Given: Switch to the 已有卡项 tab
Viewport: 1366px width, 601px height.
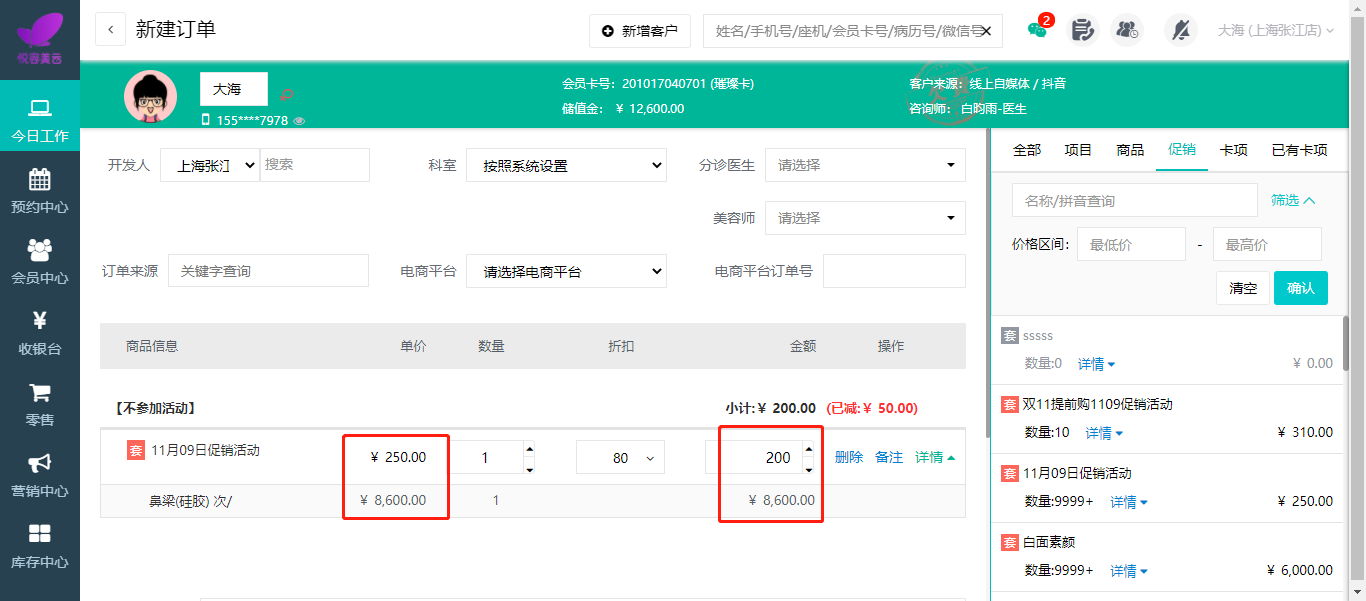Looking at the screenshot, I should point(1299,150).
